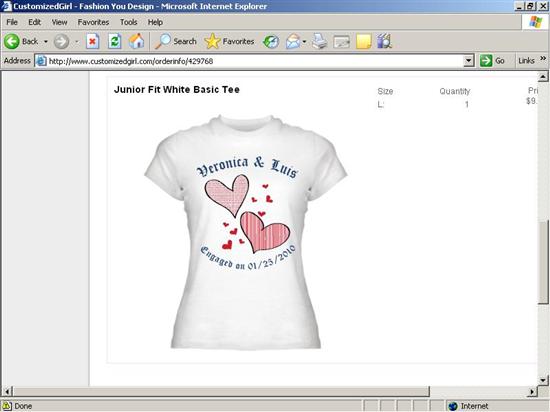
Task: Click the vertical scrollbar up arrow
Action: pos(543,76)
